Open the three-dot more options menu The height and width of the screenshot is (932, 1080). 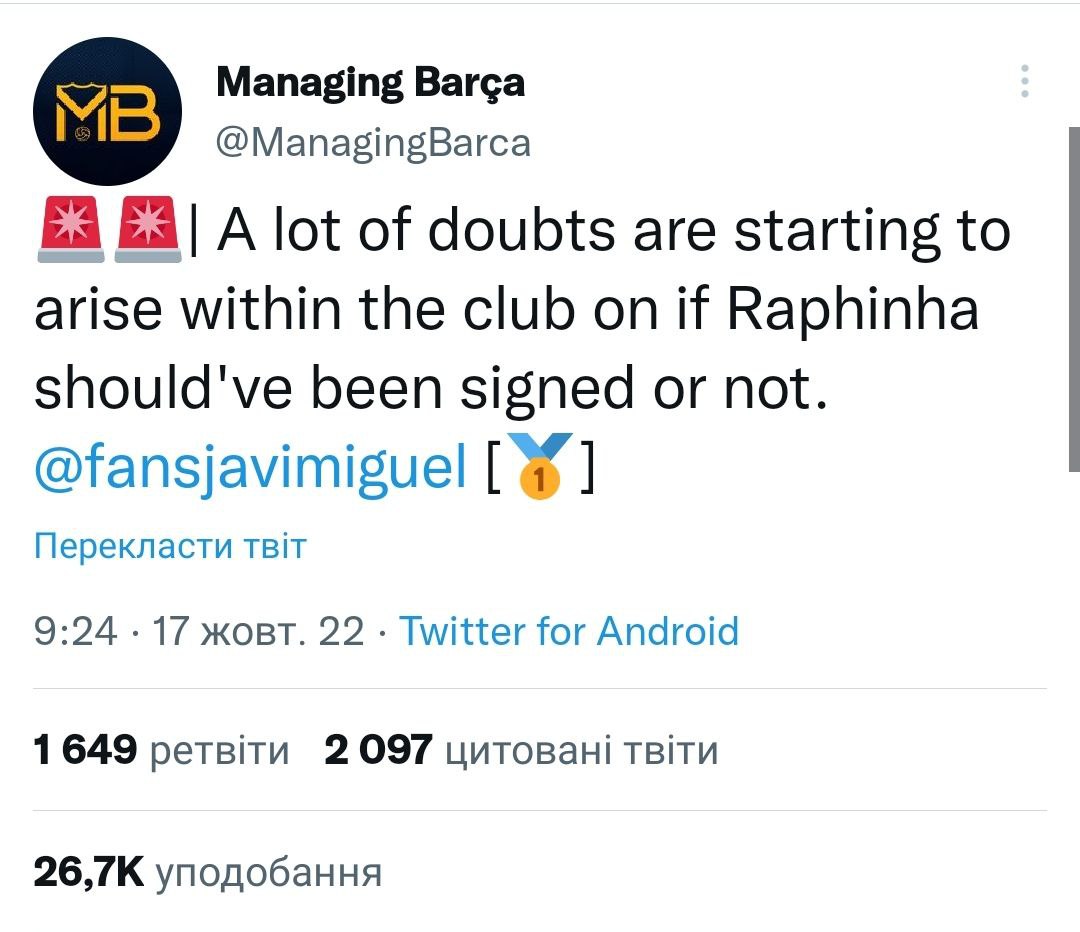coord(1023,81)
